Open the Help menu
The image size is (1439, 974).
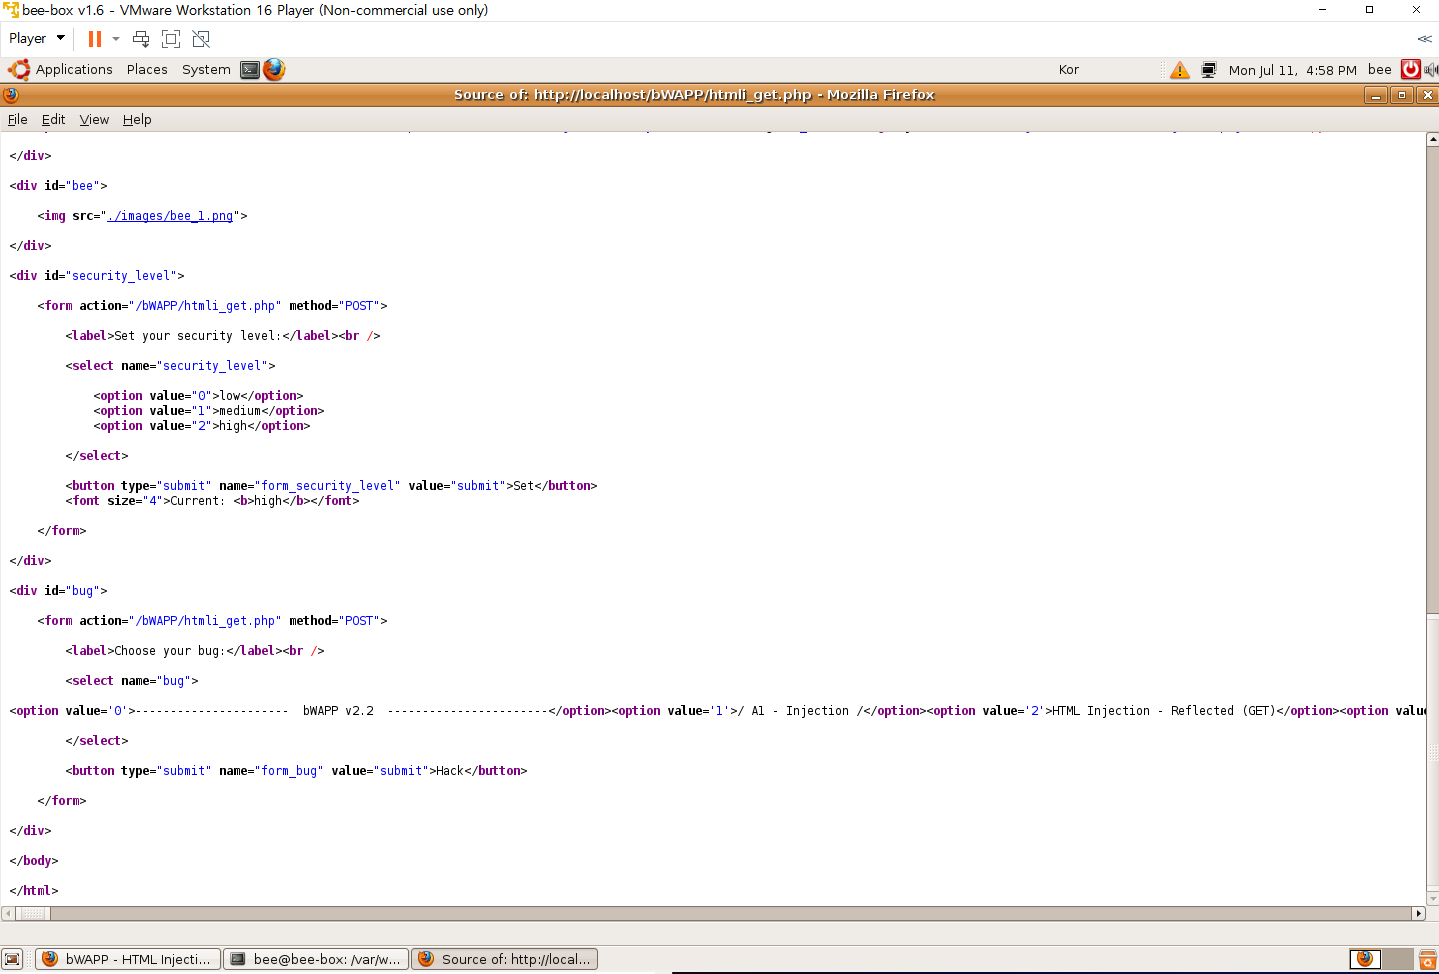[137, 119]
